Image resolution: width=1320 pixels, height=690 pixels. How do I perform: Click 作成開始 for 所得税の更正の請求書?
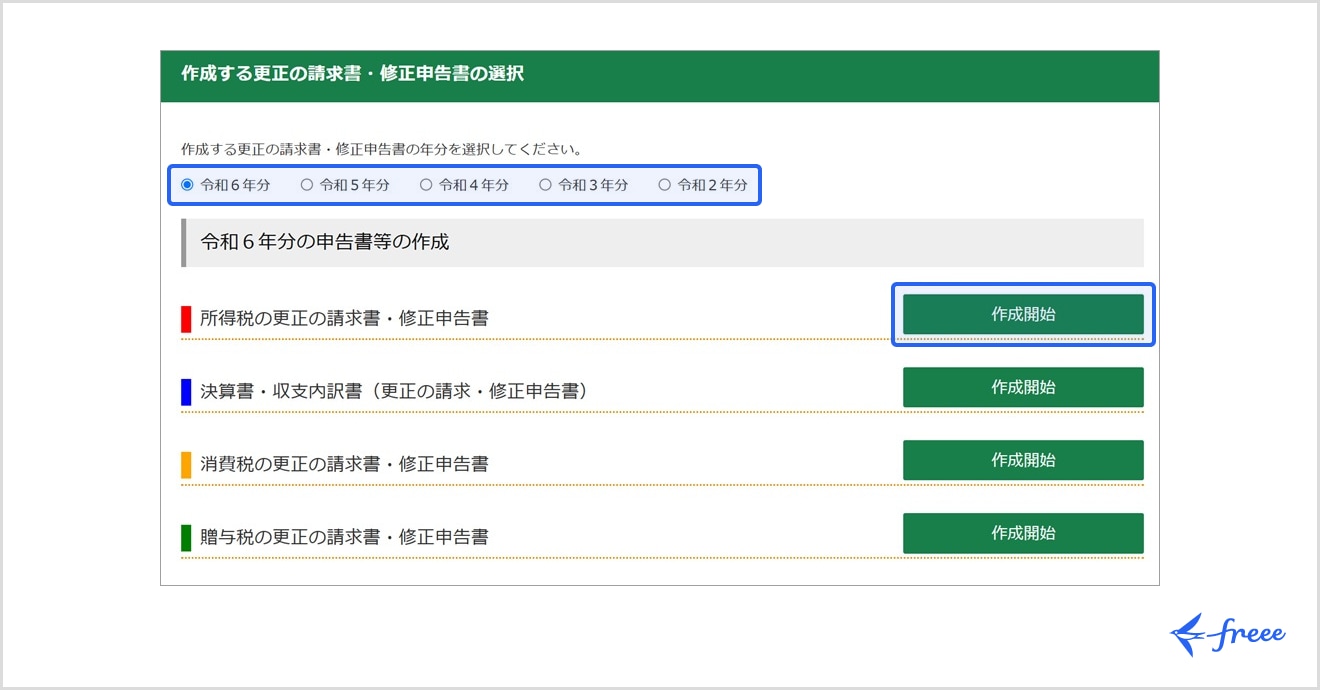[1022, 314]
